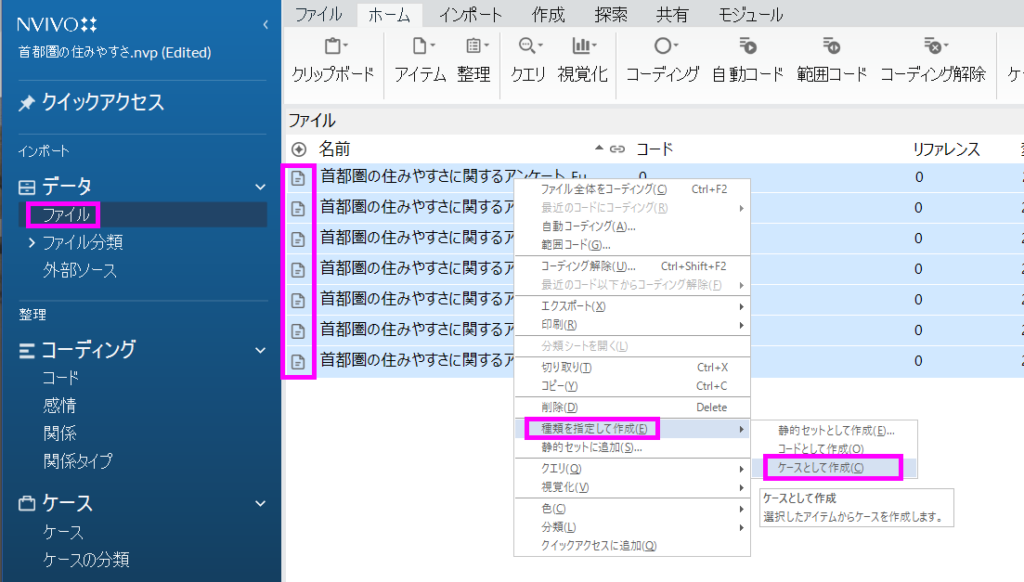Switch to the インポート ribbon tab
Viewport: 1024px width, 582px height.
pos(470,15)
